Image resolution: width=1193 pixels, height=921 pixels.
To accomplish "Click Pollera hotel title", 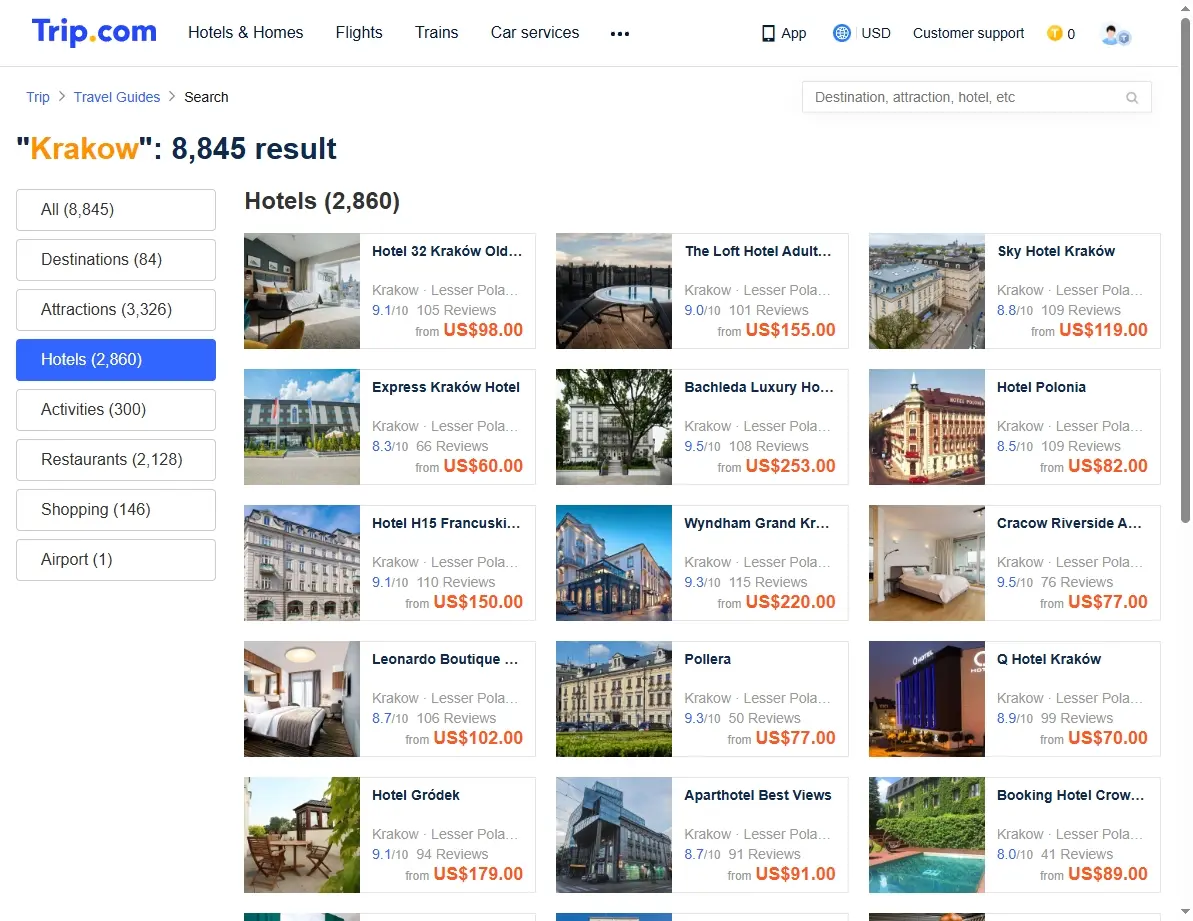I will pyautogui.click(x=708, y=660).
